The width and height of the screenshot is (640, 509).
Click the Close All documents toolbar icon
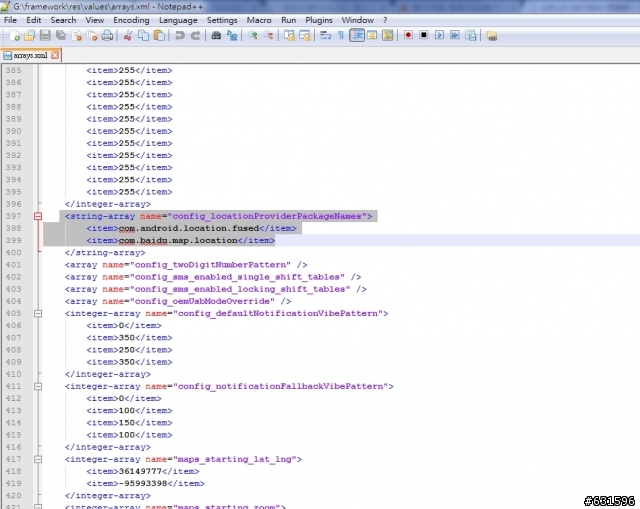click(92, 36)
